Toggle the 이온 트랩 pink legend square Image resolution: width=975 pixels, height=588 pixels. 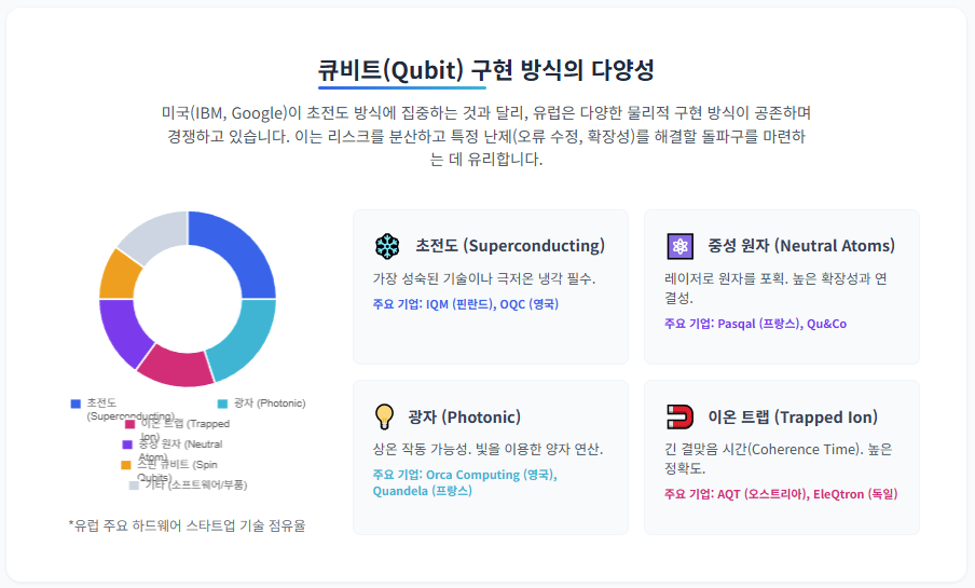tap(130, 425)
